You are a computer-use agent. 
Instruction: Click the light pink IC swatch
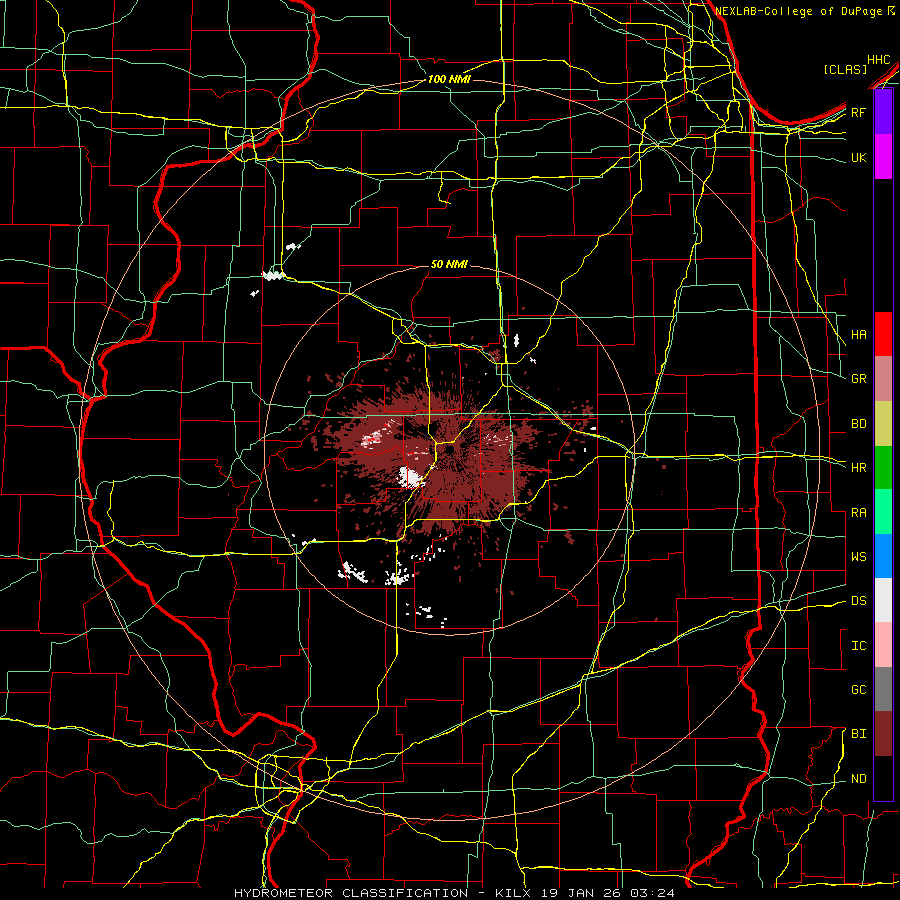(883, 645)
